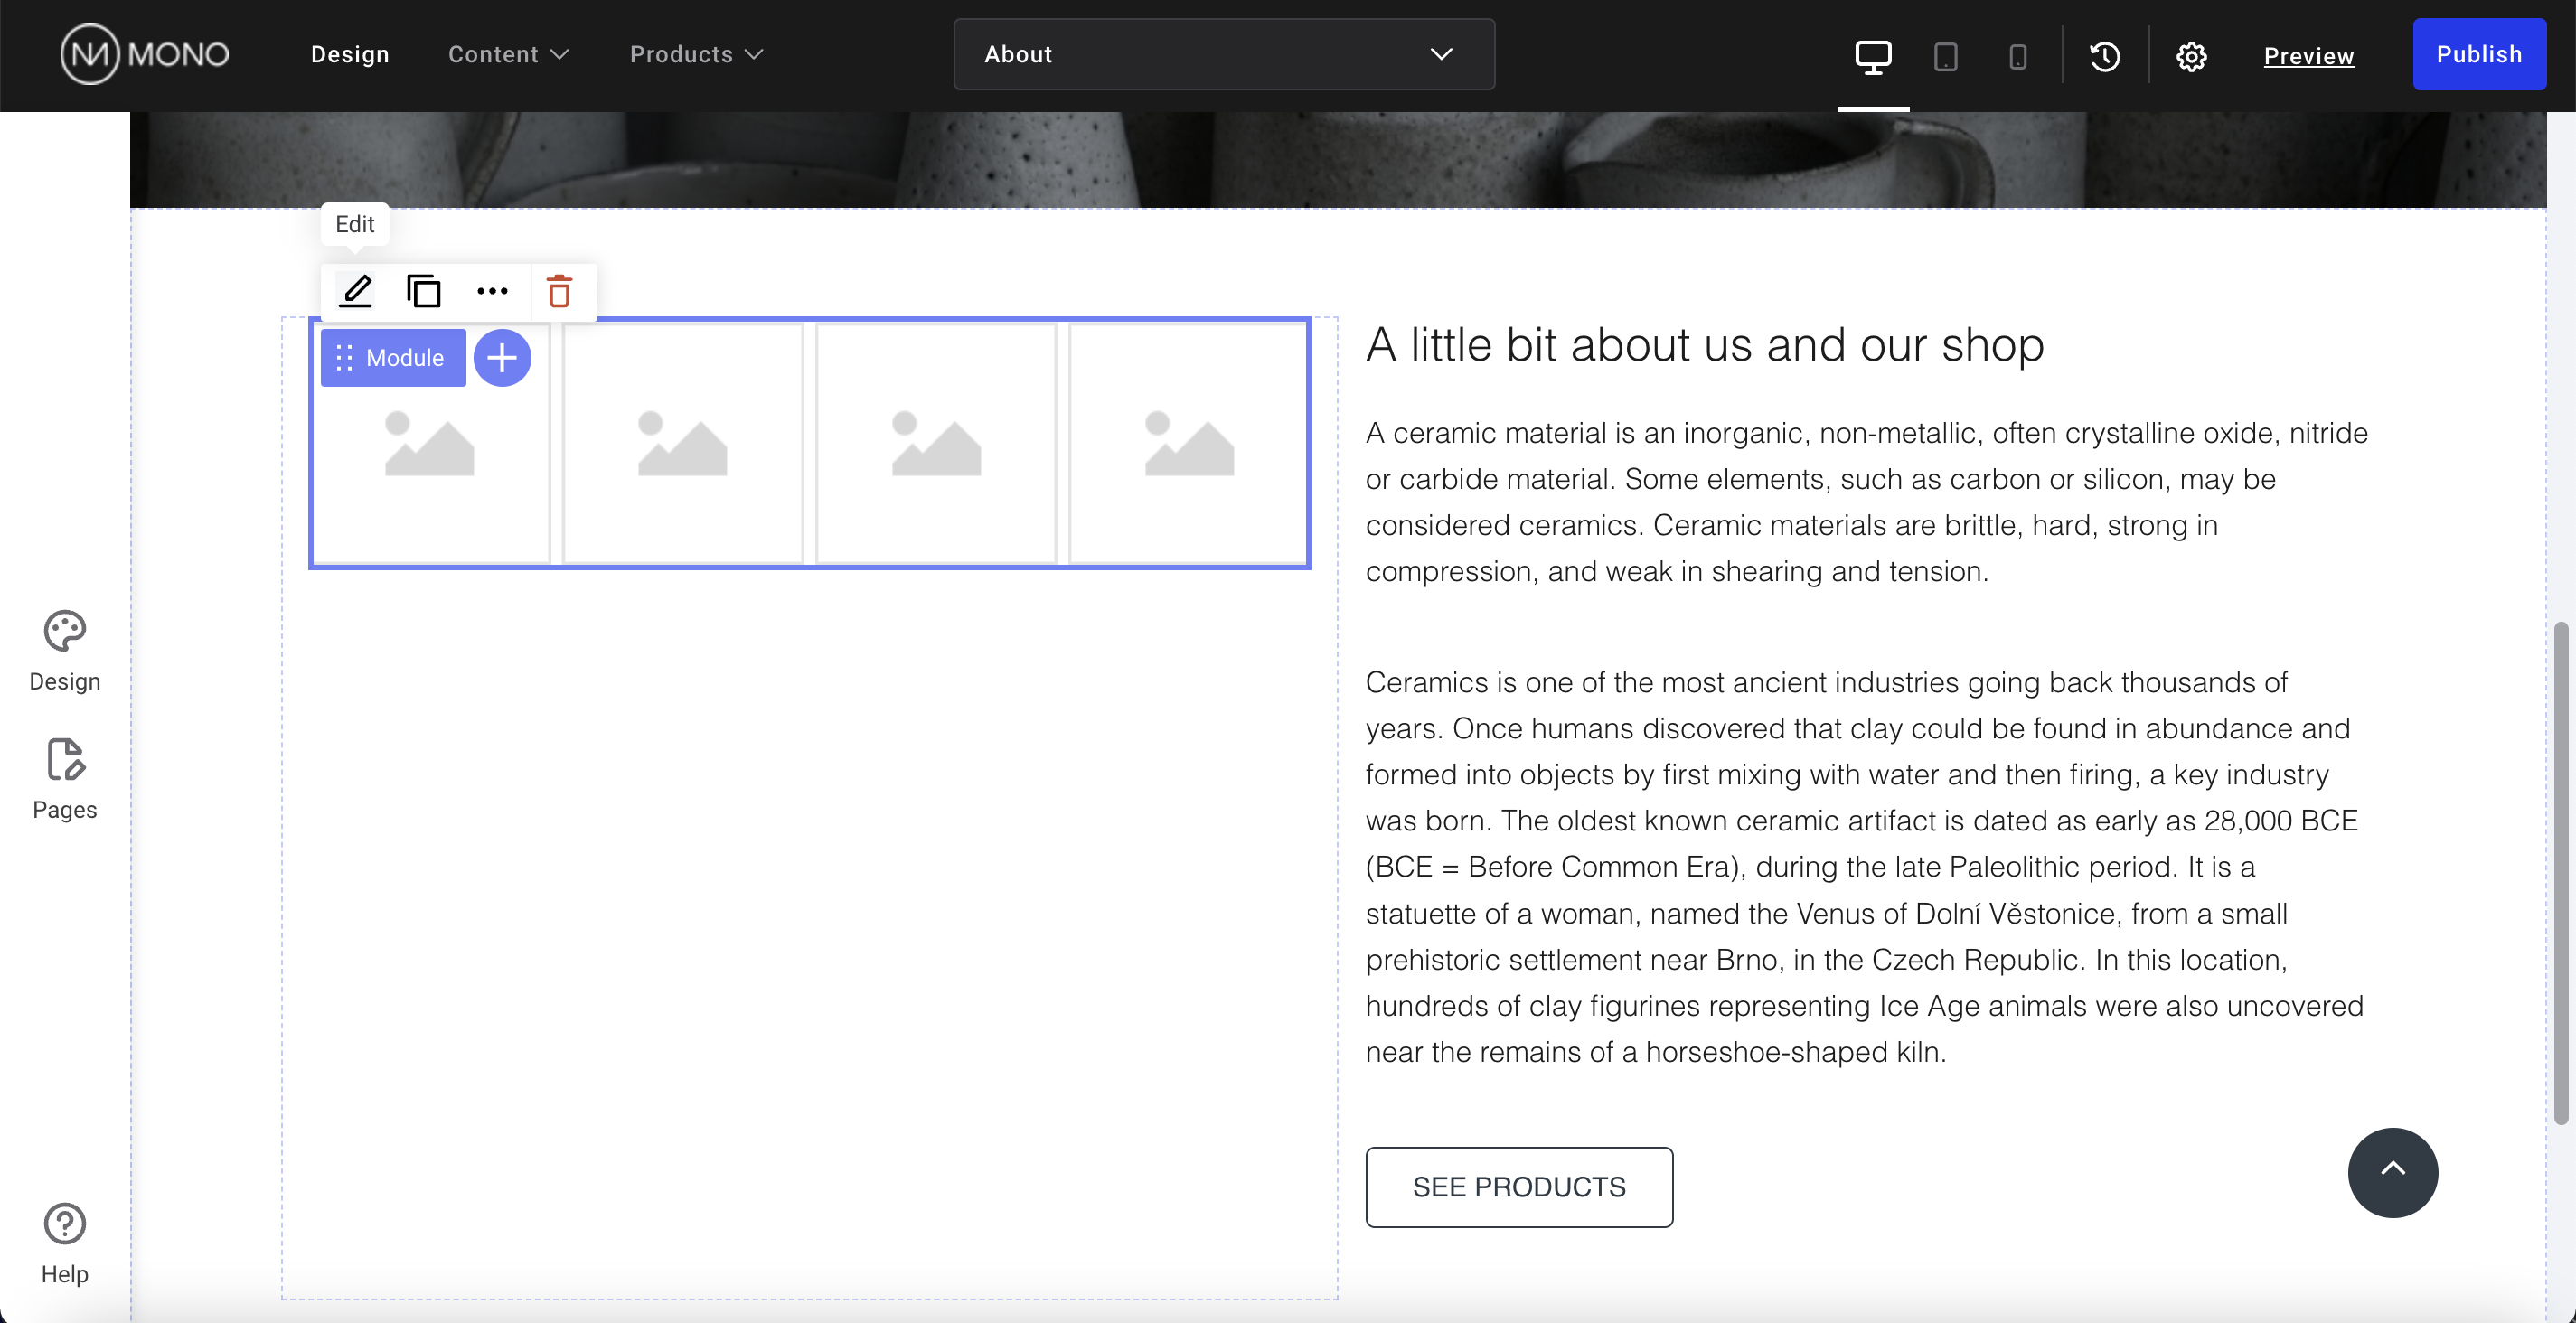The width and height of the screenshot is (2576, 1323).
Task: Switch to tablet view
Action: point(1945,56)
